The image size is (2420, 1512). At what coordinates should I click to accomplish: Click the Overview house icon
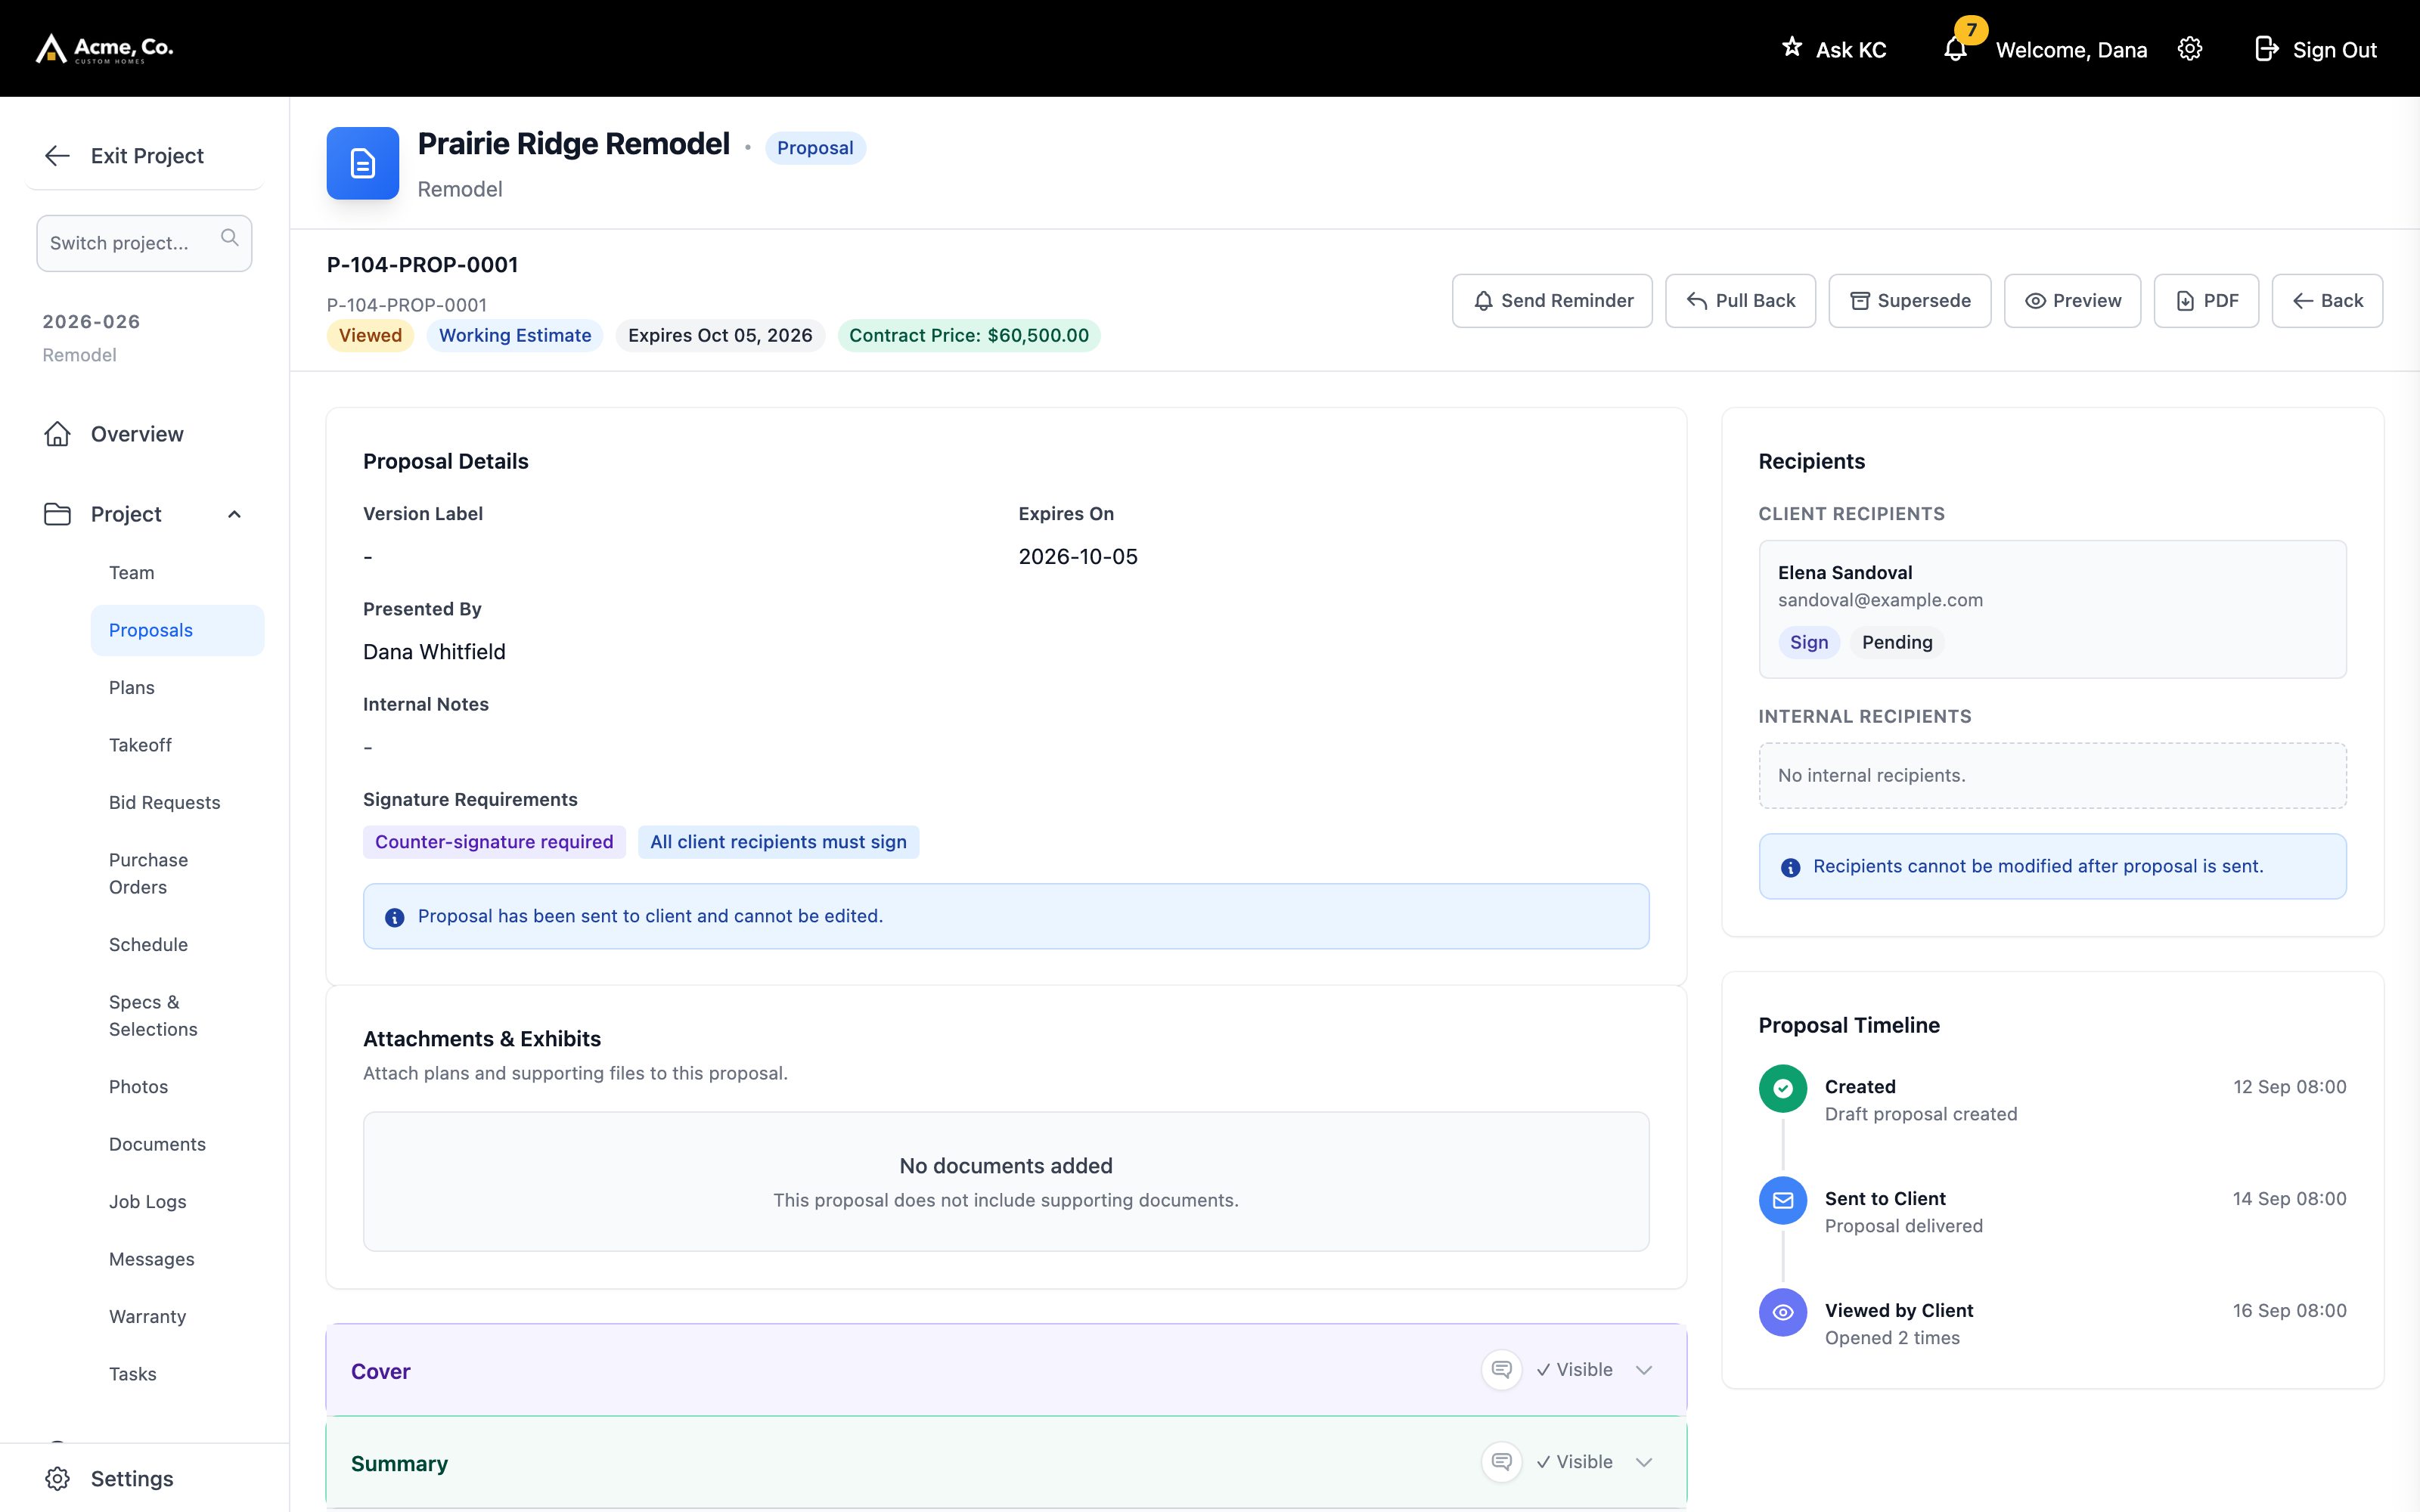58,434
